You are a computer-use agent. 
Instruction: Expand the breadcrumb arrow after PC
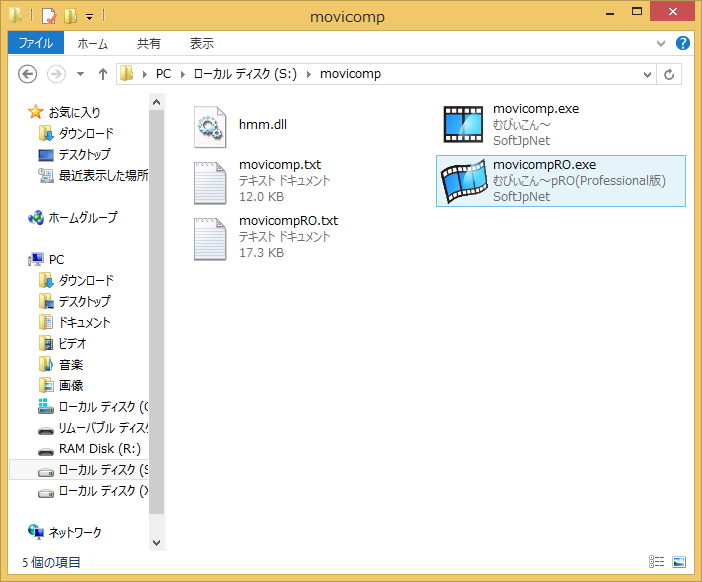click(183, 74)
